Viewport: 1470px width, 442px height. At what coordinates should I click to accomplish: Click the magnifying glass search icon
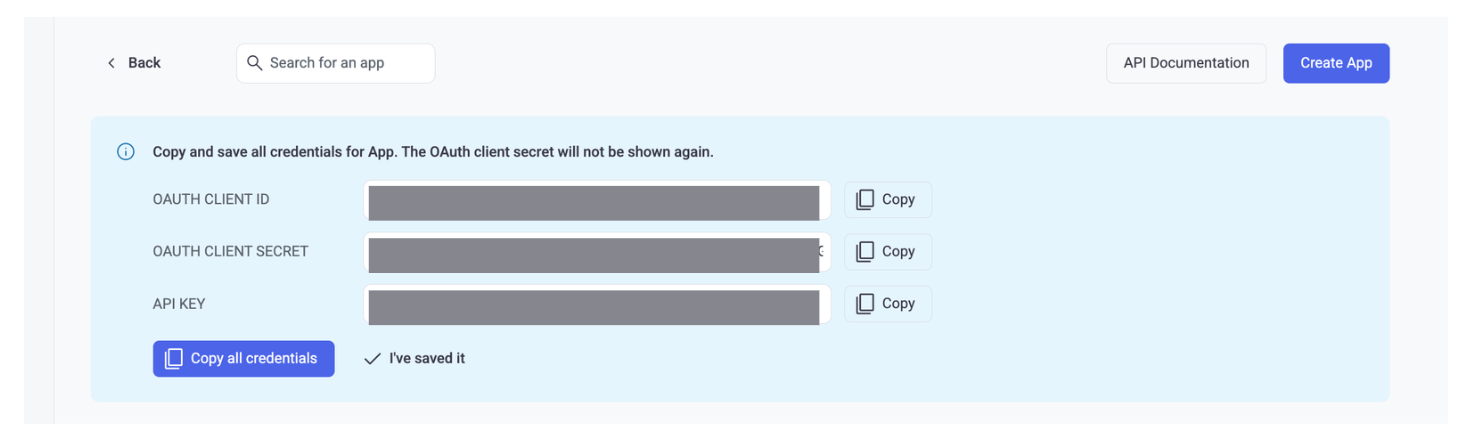click(255, 63)
